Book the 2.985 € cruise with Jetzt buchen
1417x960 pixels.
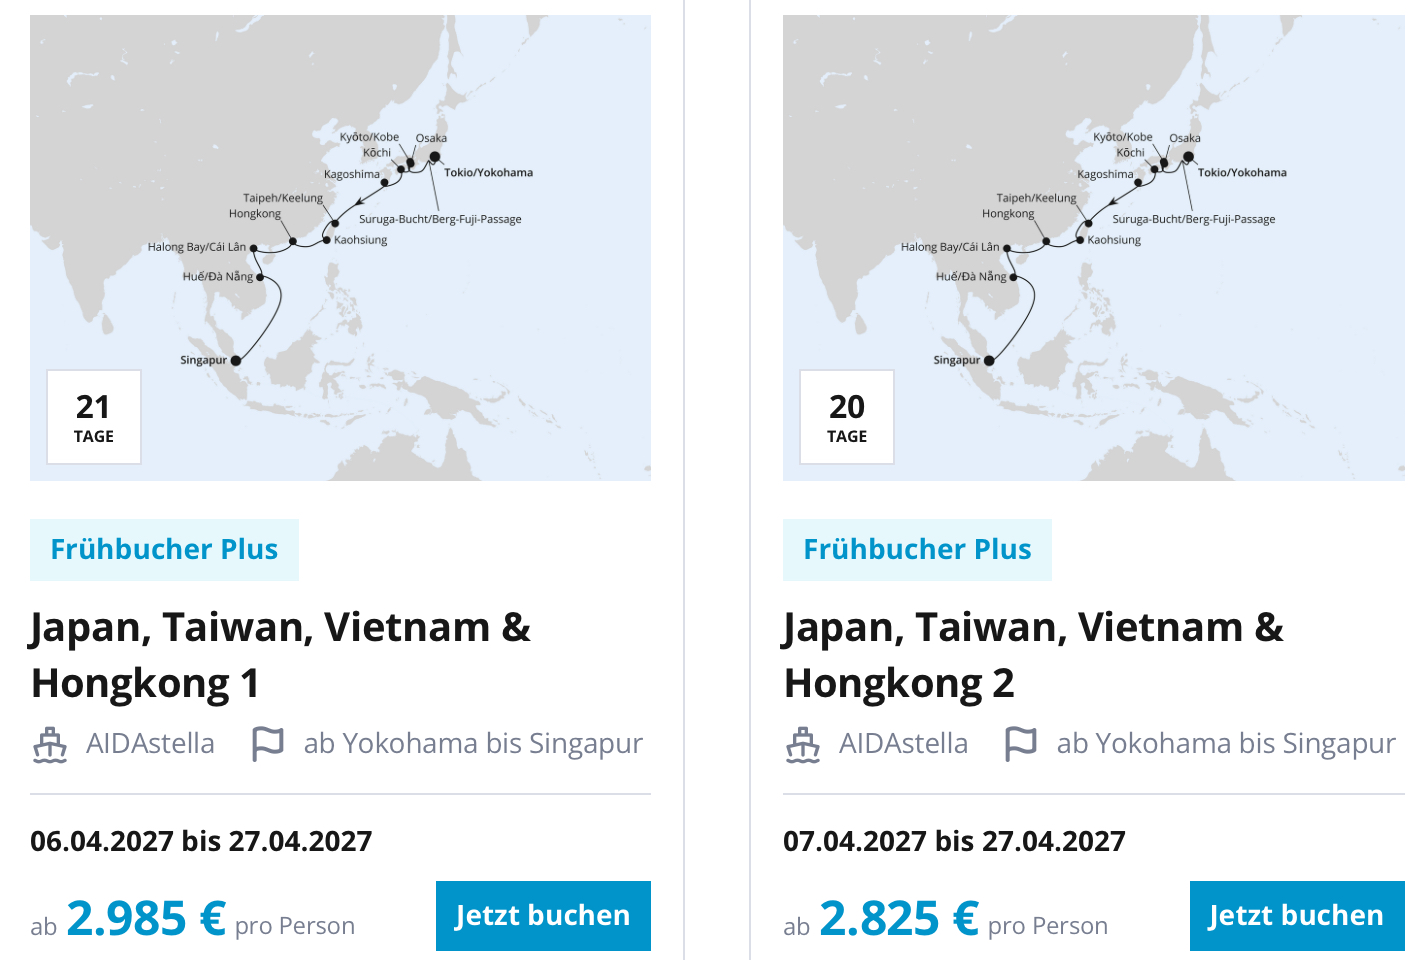[x=543, y=915]
